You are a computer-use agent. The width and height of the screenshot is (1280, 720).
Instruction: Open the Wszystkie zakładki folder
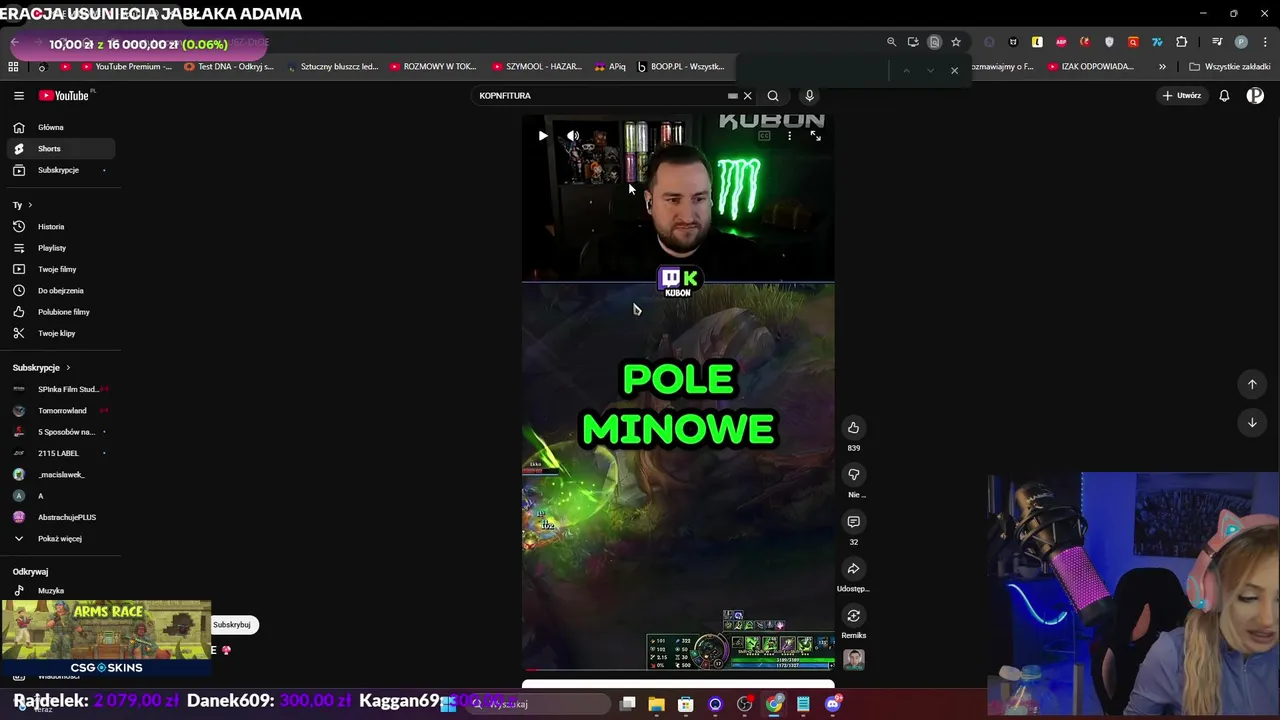(1230, 67)
